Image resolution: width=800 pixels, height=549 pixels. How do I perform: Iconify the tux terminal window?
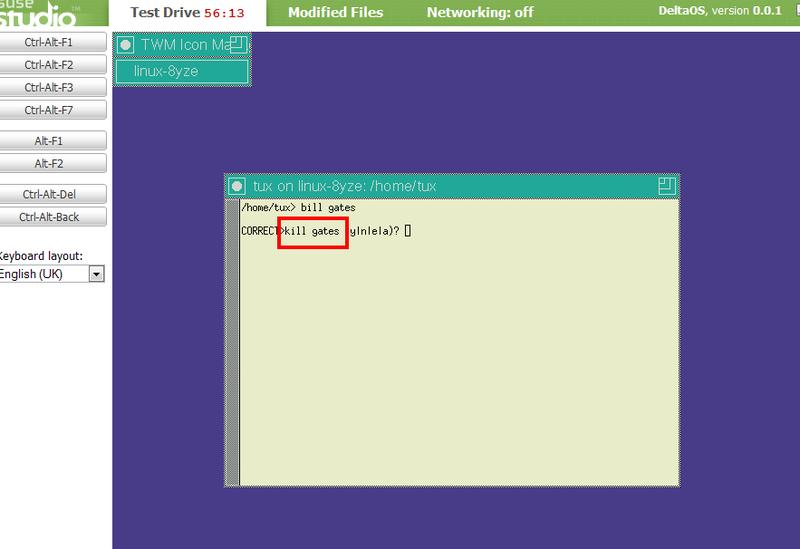[x=237, y=186]
